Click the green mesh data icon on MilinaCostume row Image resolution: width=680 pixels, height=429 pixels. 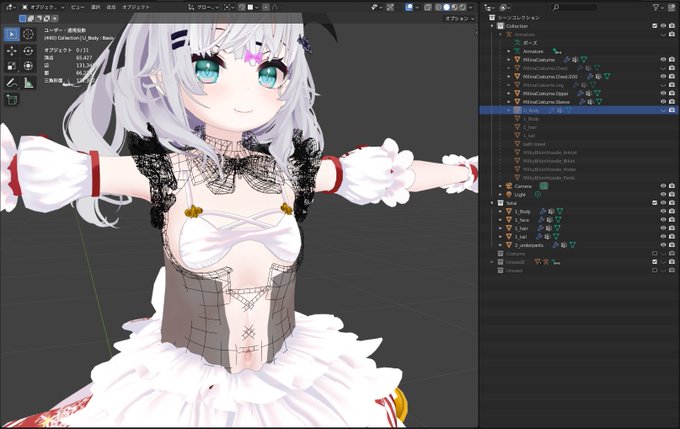[x=584, y=59]
